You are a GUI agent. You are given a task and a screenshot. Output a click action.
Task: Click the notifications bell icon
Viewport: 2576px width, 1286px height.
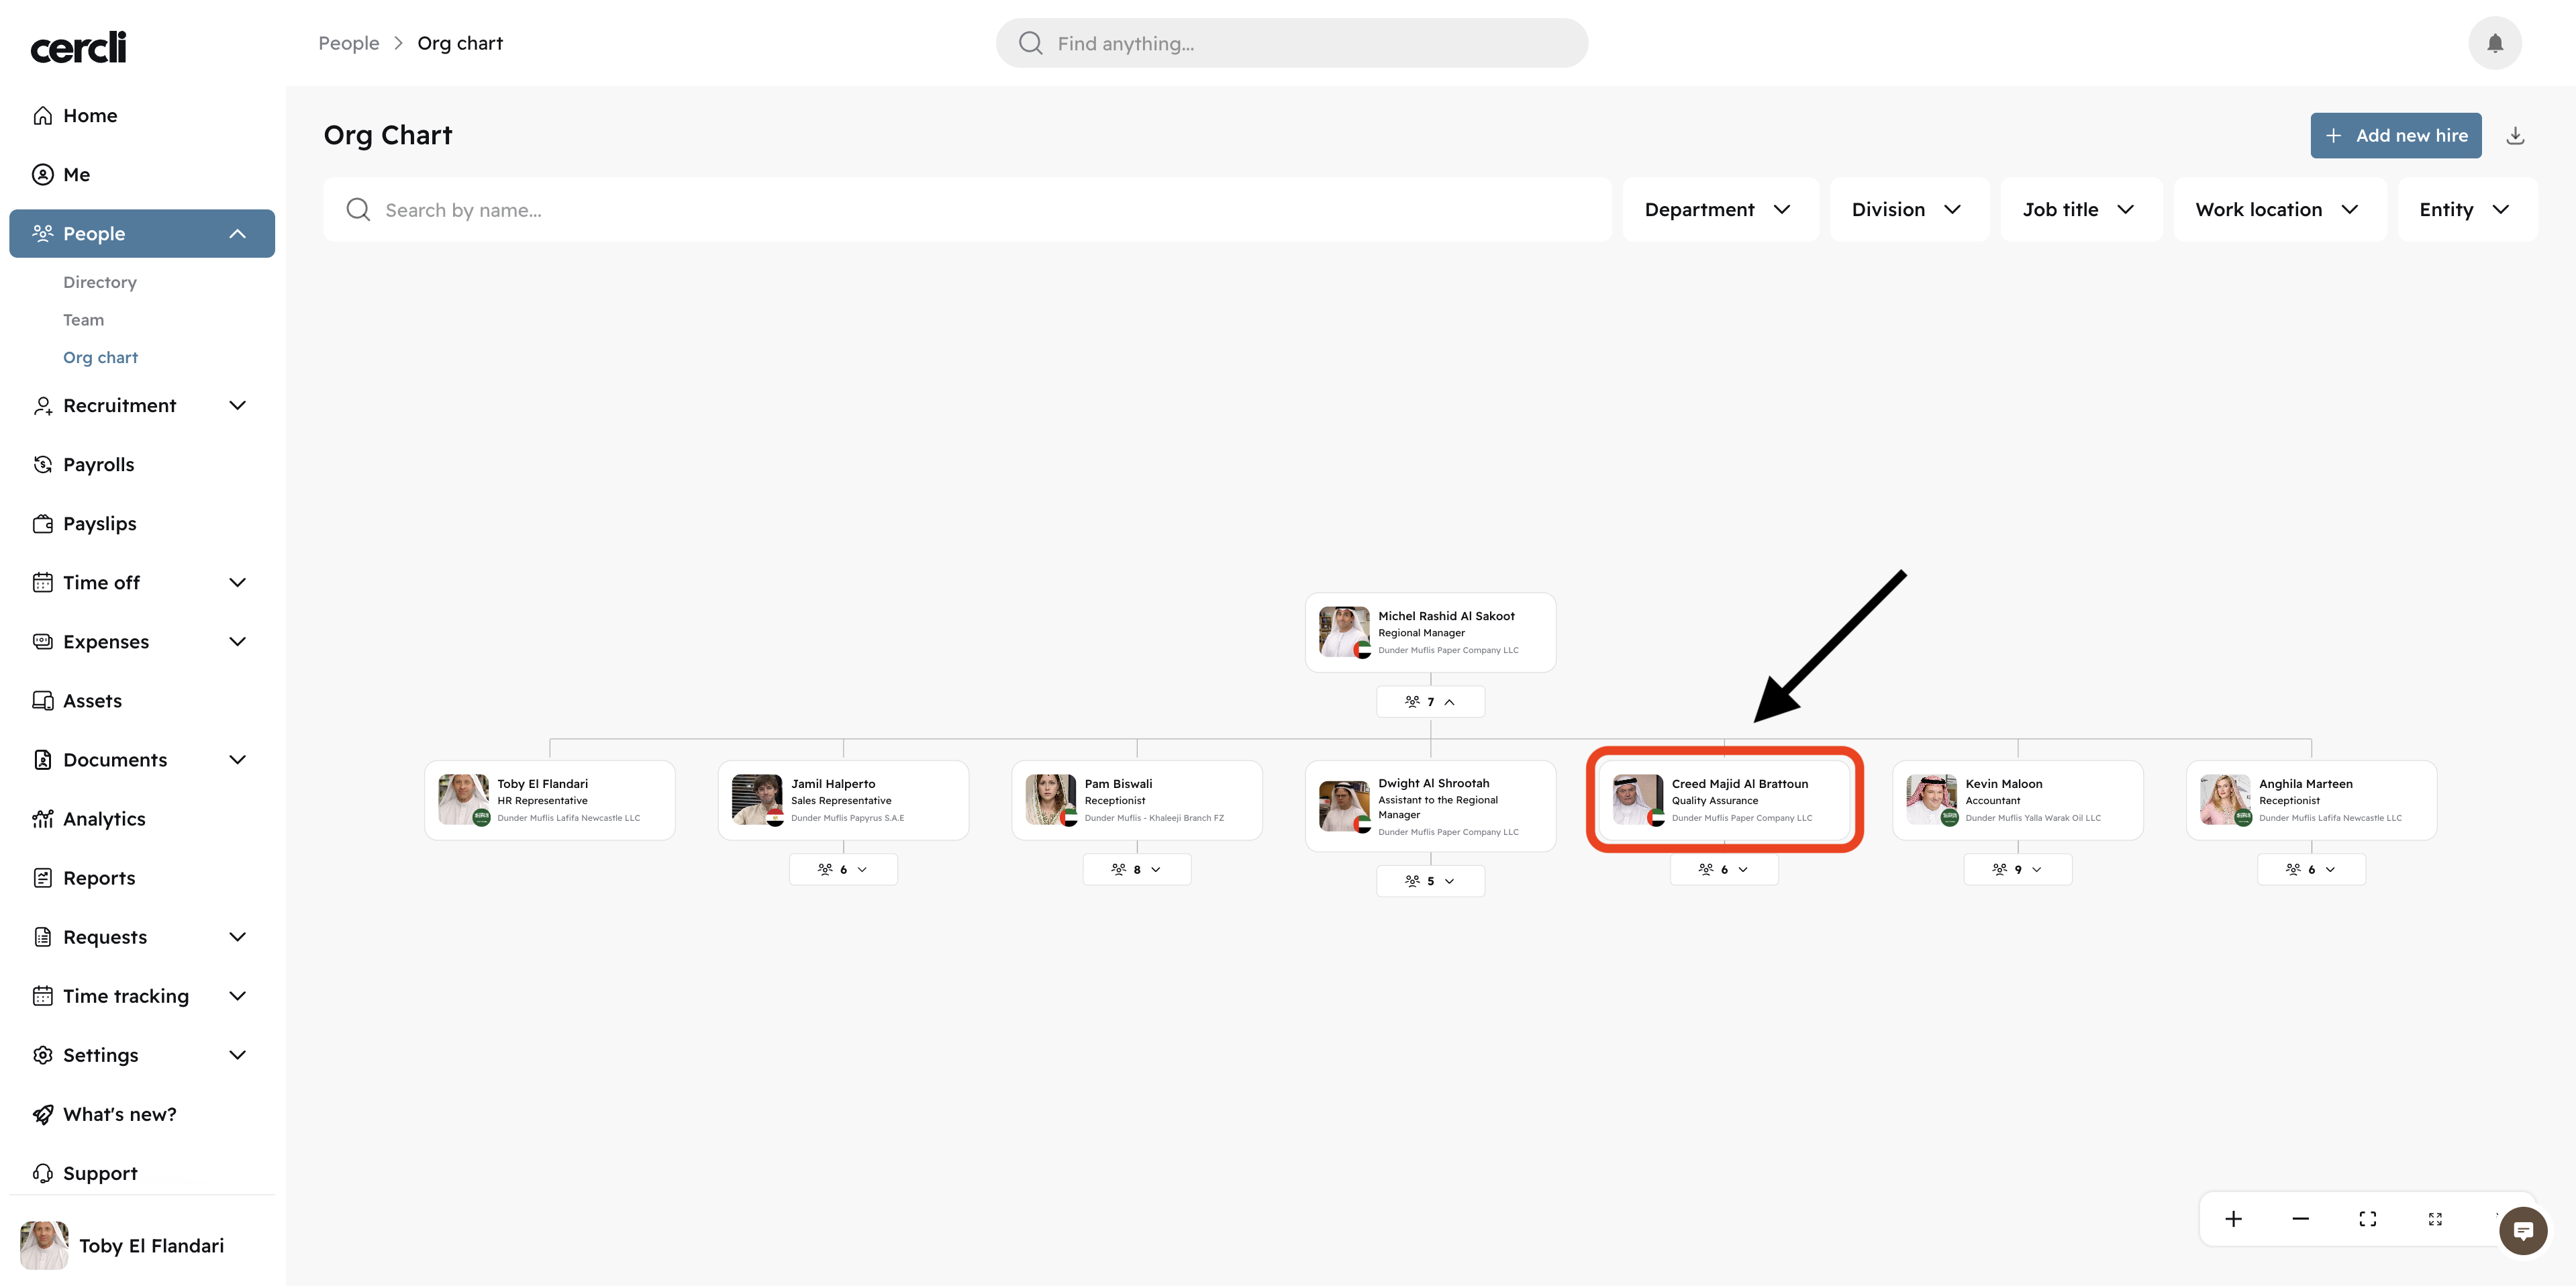[x=2494, y=43]
